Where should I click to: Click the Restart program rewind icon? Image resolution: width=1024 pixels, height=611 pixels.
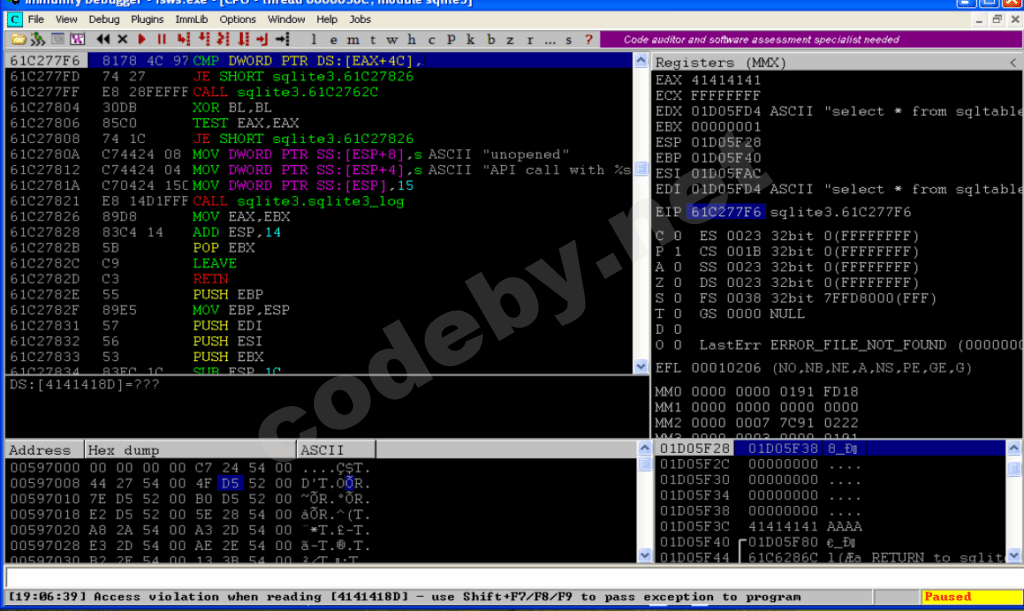(x=103, y=40)
